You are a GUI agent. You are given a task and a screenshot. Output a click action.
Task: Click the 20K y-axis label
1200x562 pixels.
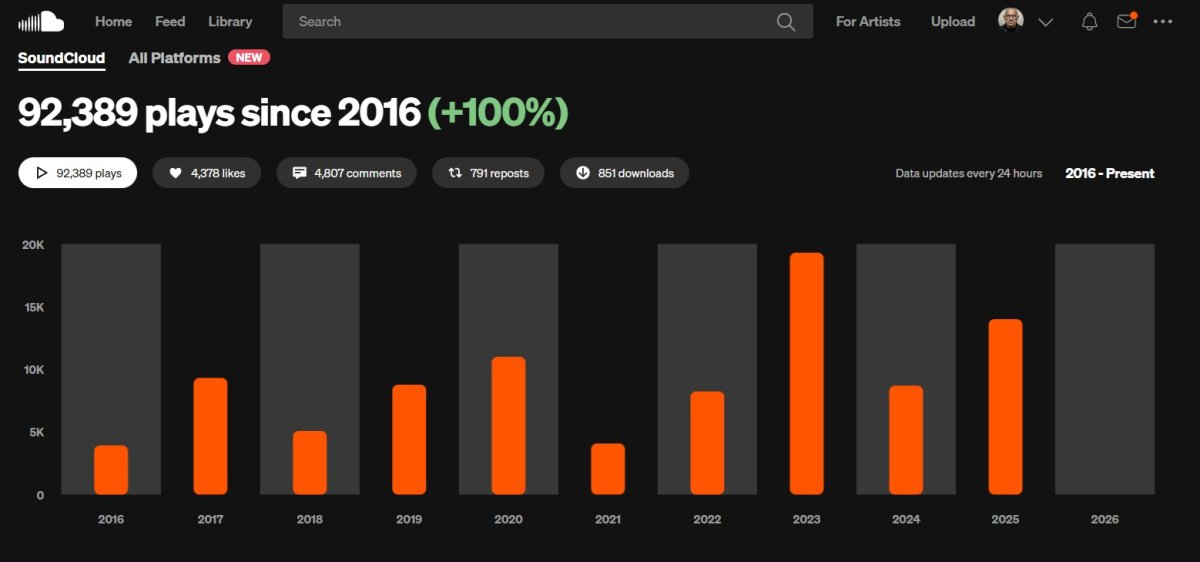33,245
